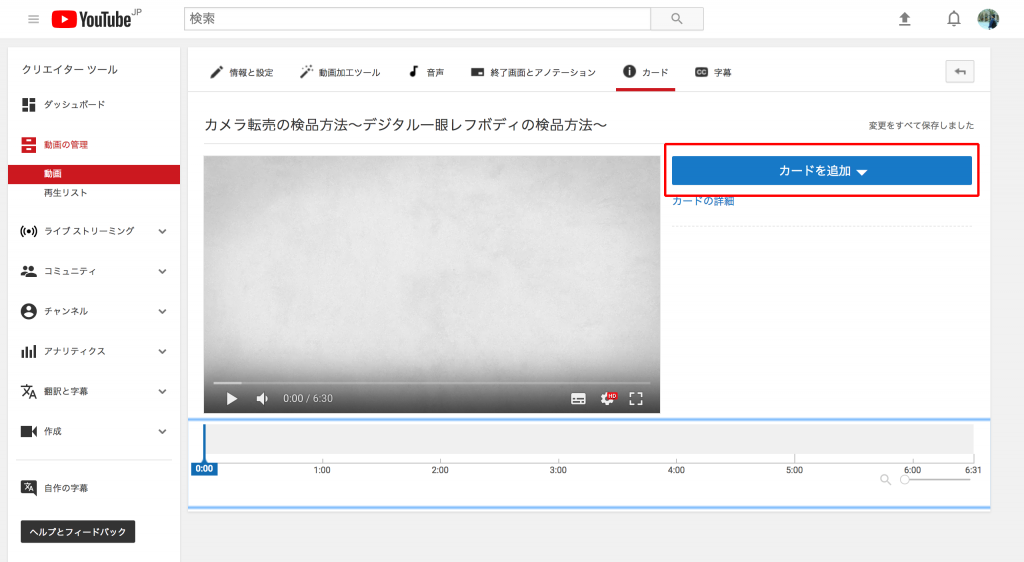Open ダッシュボード in the sidebar
1024x562 pixels.
pyautogui.click(x=74, y=104)
